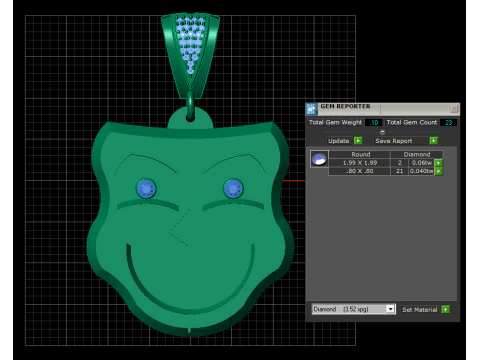
Task: Click the '.80 X .80' size cell
Action: 360,171
